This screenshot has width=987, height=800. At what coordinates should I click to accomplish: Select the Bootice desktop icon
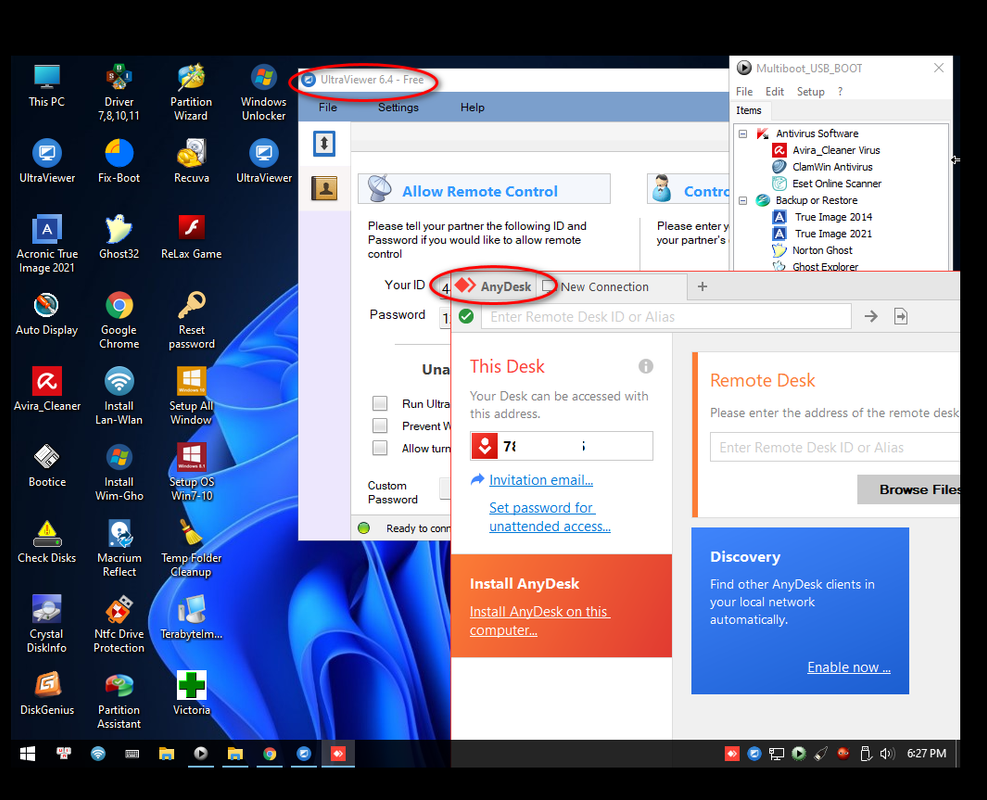click(x=47, y=466)
